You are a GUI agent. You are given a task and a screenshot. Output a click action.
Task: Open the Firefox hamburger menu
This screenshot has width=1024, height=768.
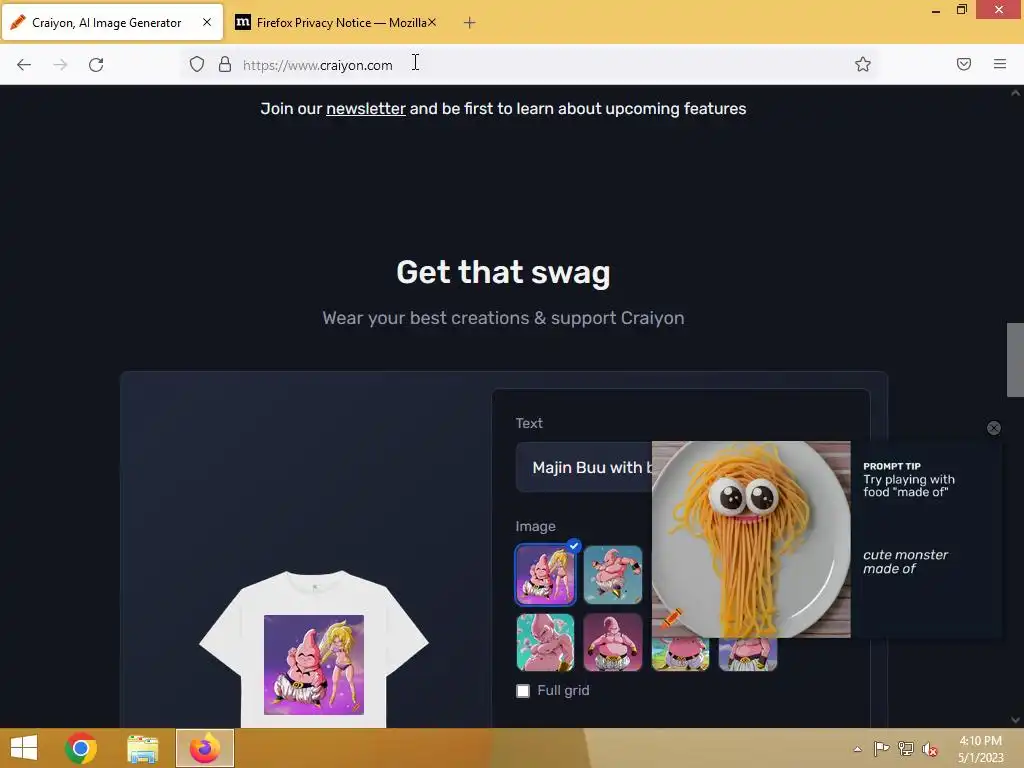[1000, 64]
